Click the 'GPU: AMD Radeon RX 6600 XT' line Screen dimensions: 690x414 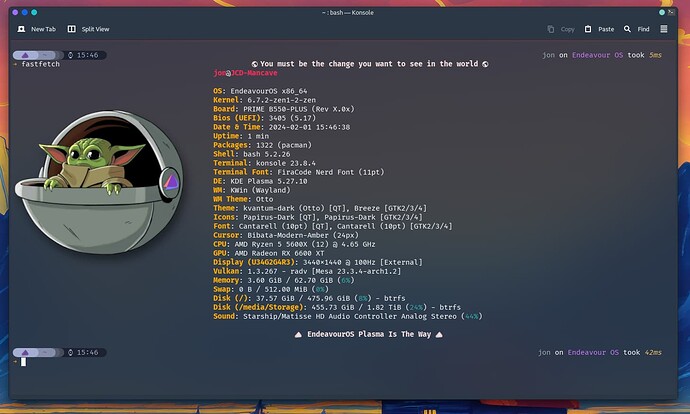pyautogui.click(x=269, y=253)
